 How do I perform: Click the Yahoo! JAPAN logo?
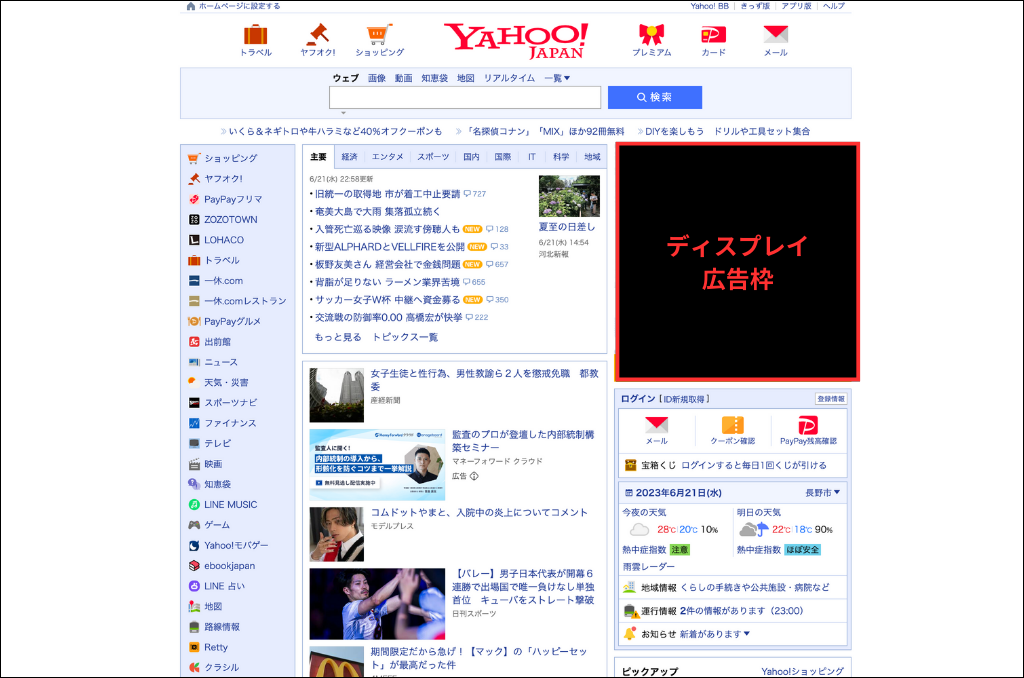click(516, 40)
